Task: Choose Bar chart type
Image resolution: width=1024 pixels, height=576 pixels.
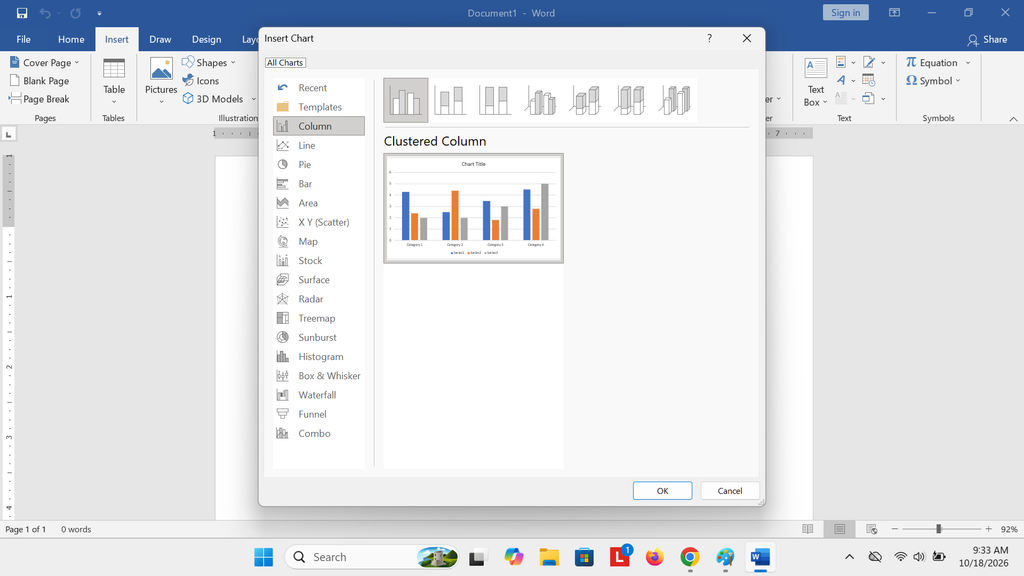Action: (319, 184)
